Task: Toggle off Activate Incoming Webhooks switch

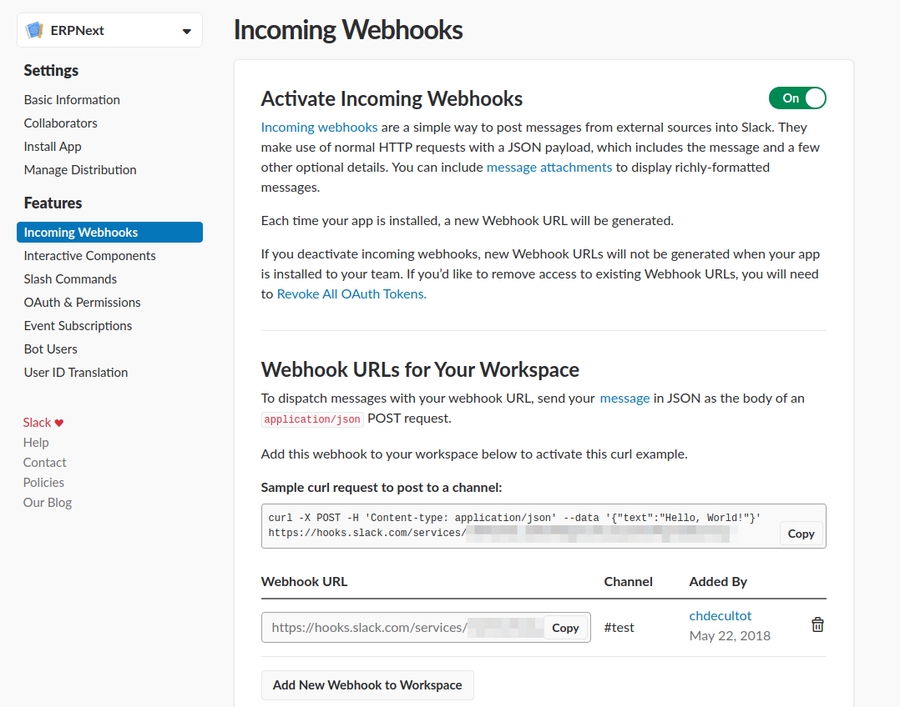Action: pos(797,98)
